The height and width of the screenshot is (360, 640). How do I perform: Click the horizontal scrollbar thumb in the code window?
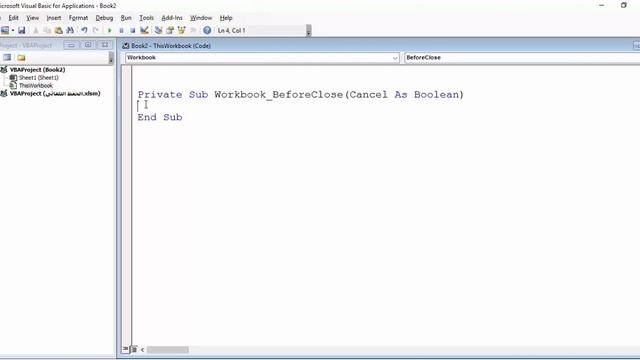point(168,350)
